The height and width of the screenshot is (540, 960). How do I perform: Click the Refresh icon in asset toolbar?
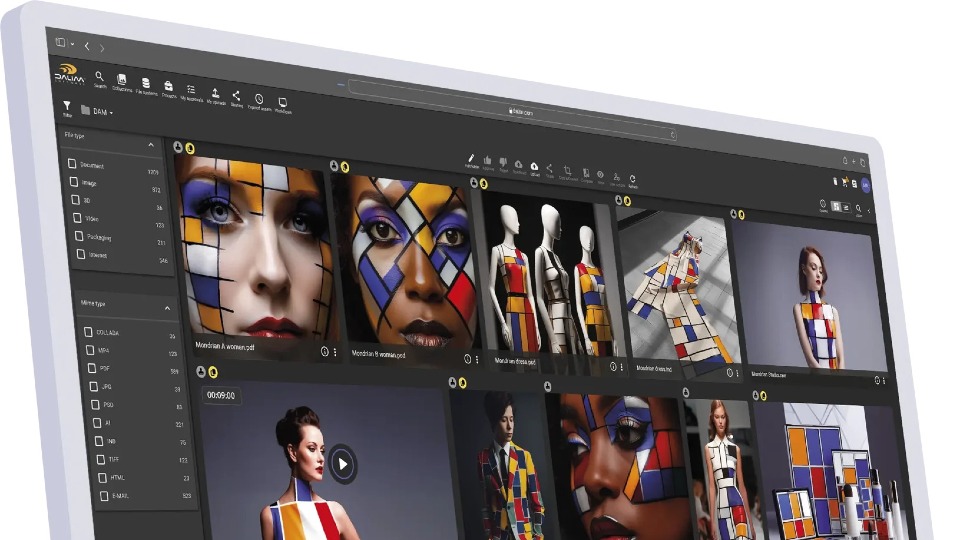pyautogui.click(x=632, y=179)
